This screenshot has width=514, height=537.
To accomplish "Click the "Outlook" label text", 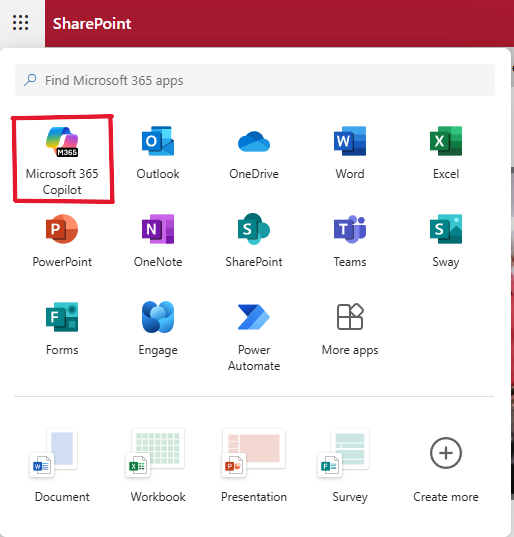I will [x=158, y=174].
